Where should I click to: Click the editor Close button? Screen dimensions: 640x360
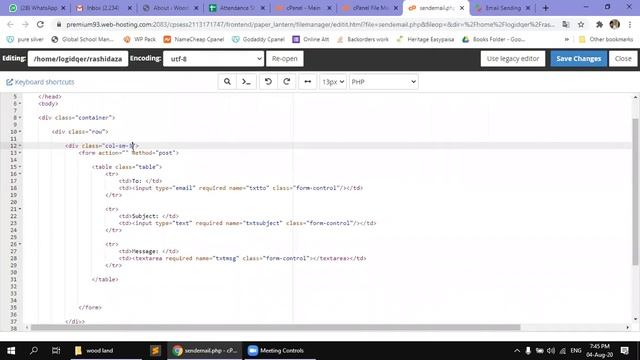point(623,59)
